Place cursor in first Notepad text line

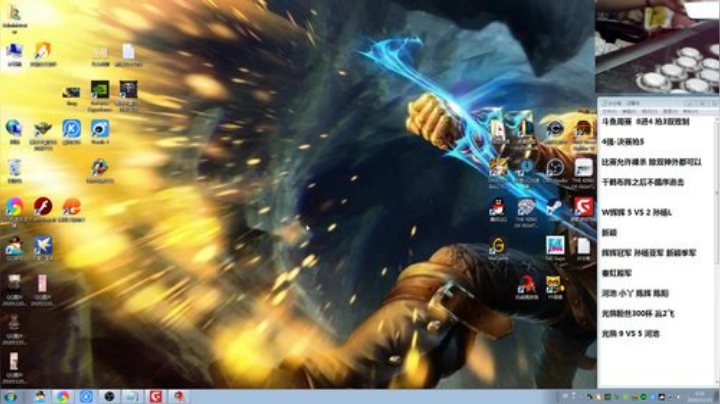click(x=645, y=122)
